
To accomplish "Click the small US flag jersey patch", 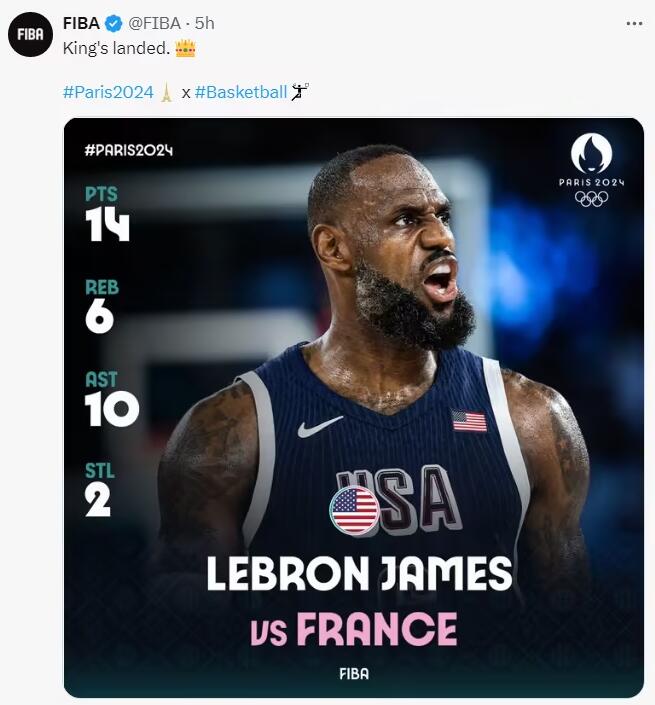I will (x=468, y=420).
